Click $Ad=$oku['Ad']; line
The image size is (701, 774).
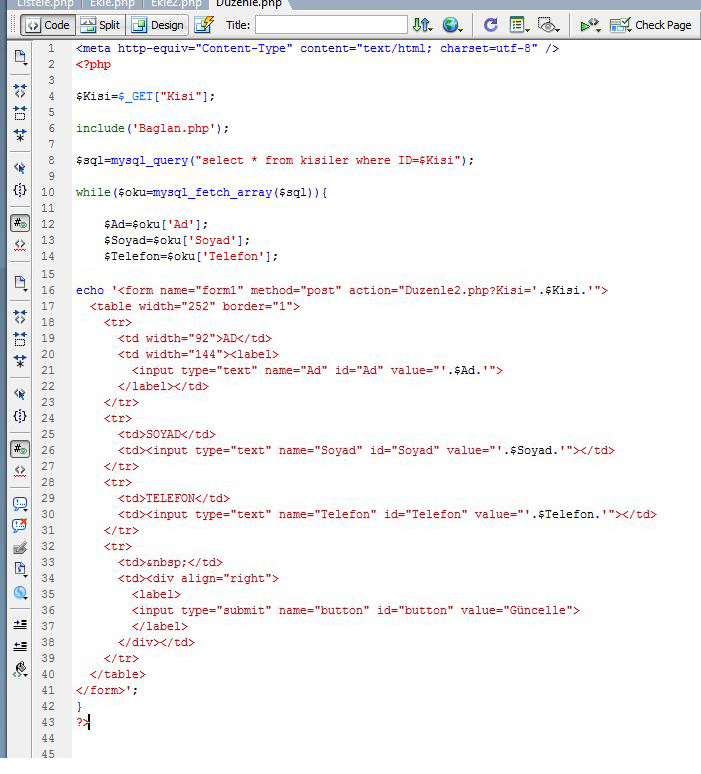(156, 225)
